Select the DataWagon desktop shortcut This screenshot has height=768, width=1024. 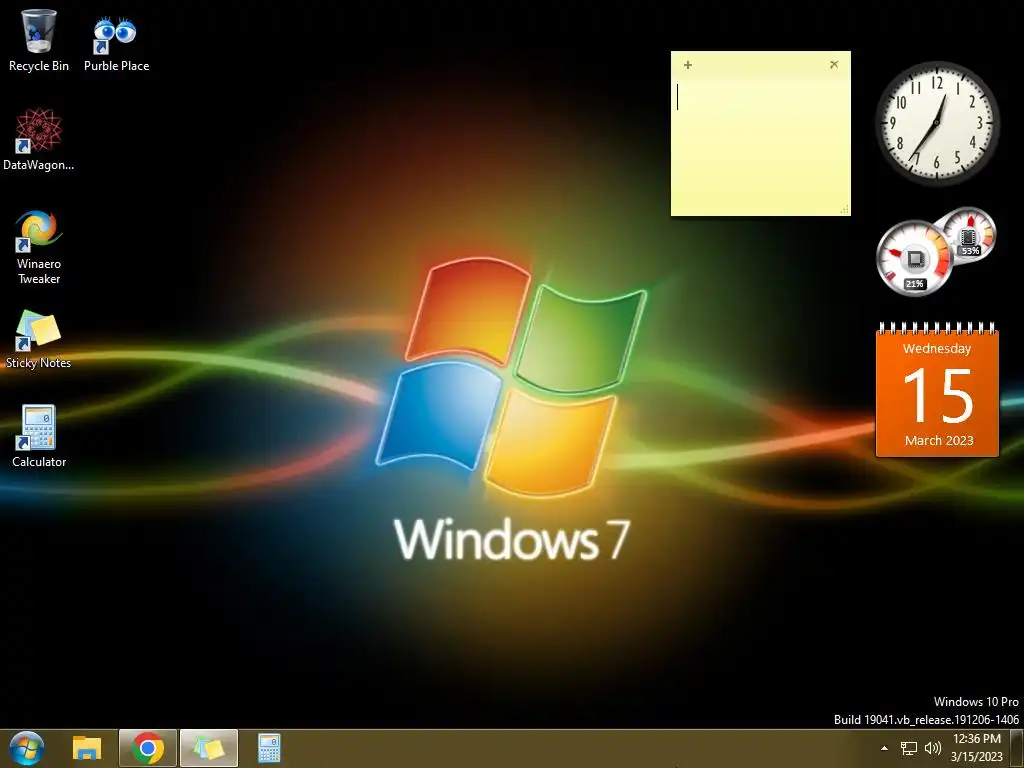click(x=39, y=139)
